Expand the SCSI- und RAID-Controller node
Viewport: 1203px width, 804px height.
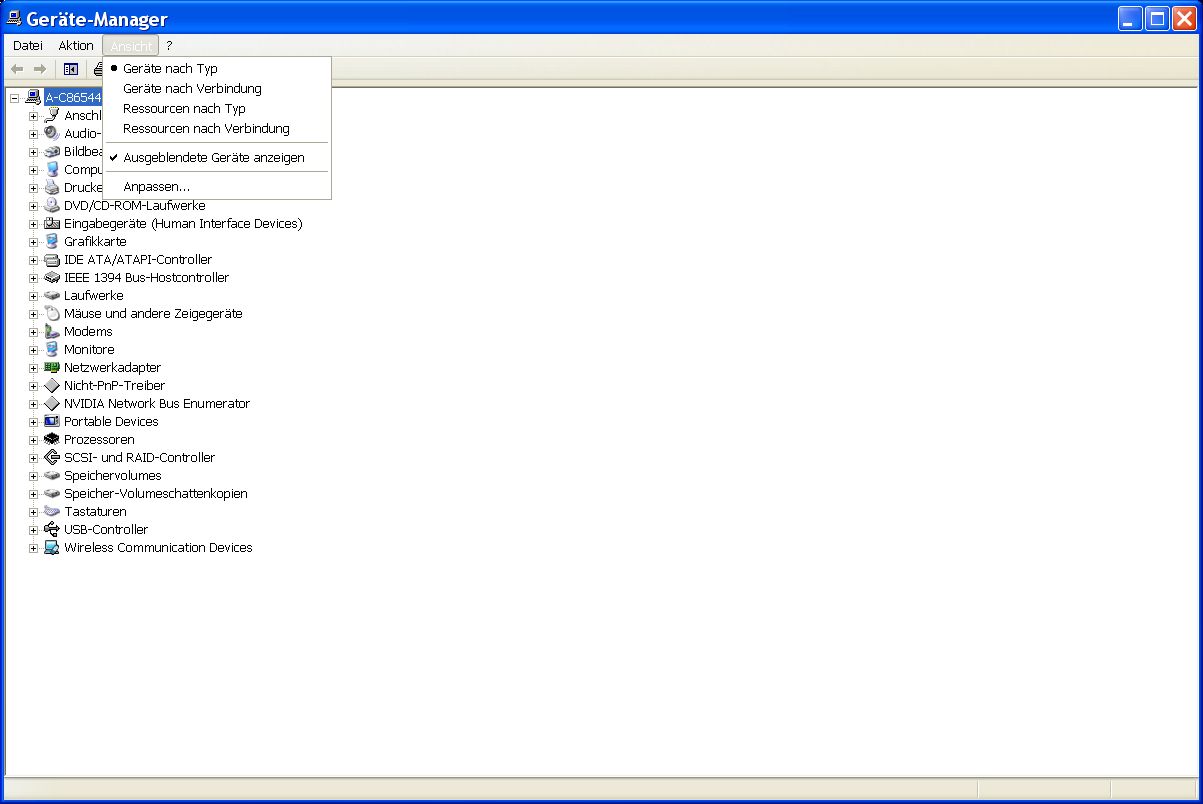[x=33, y=457]
